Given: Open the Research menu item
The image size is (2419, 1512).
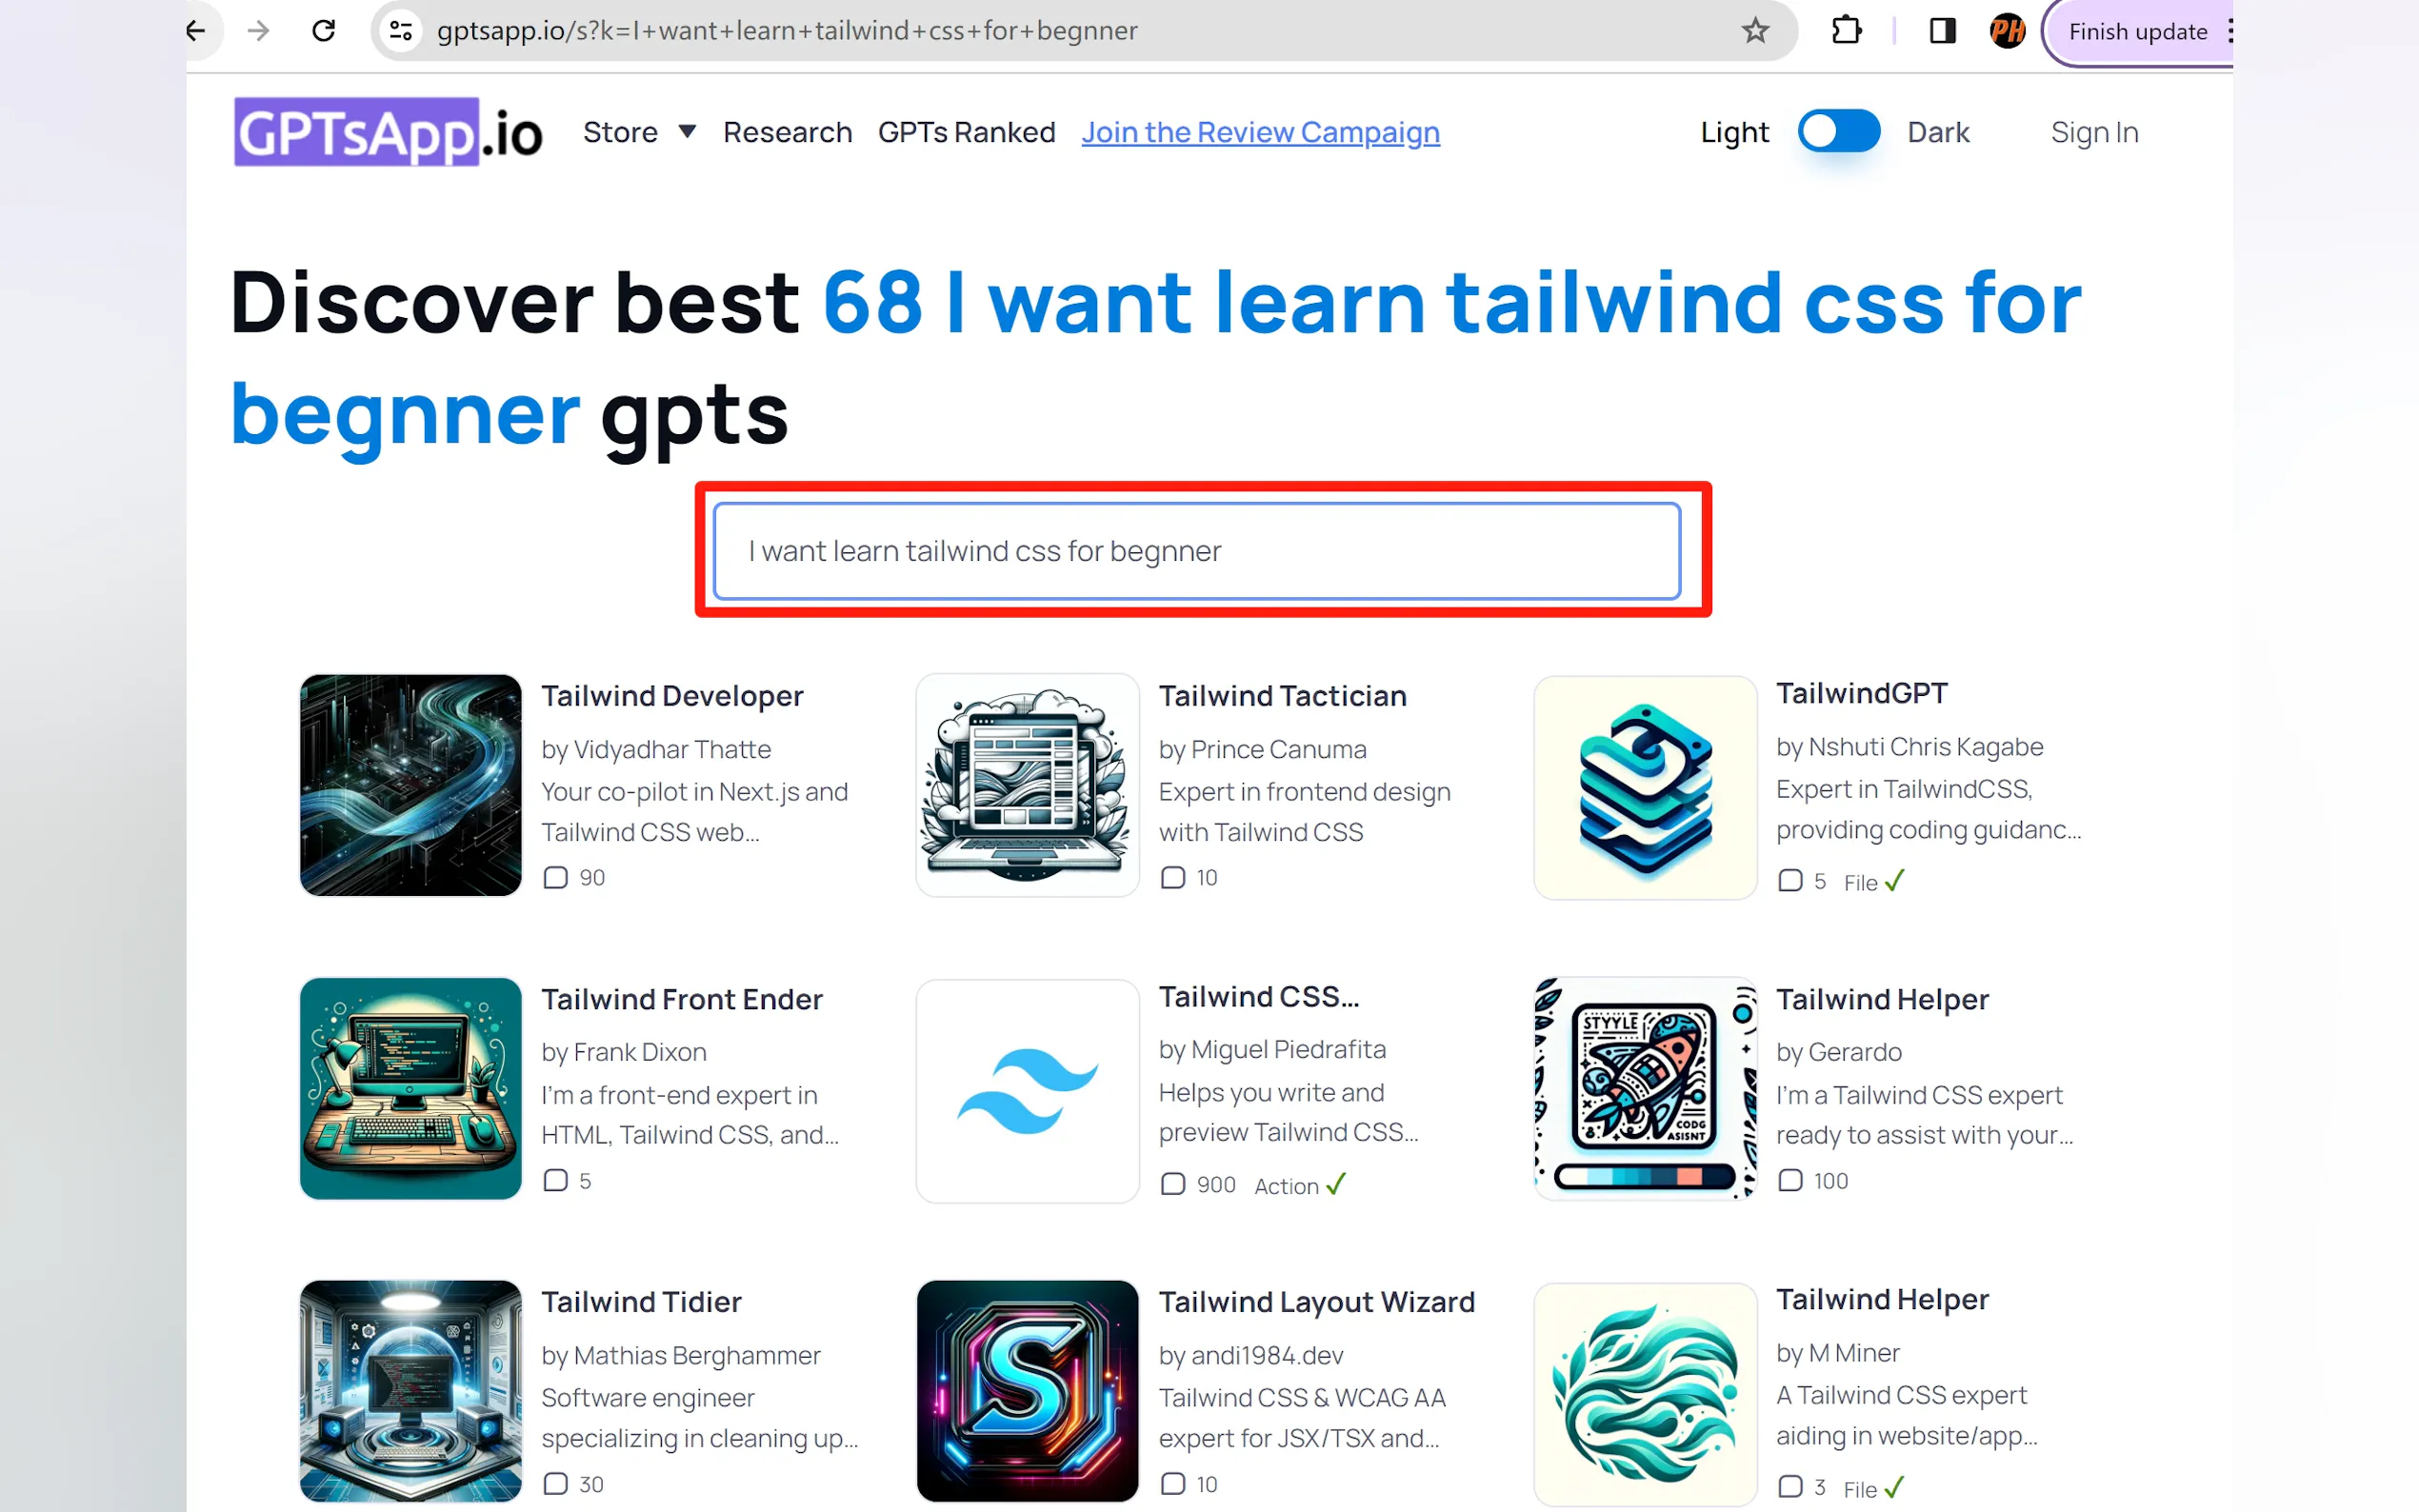Looking at the screenshot, I should (787, 132).
